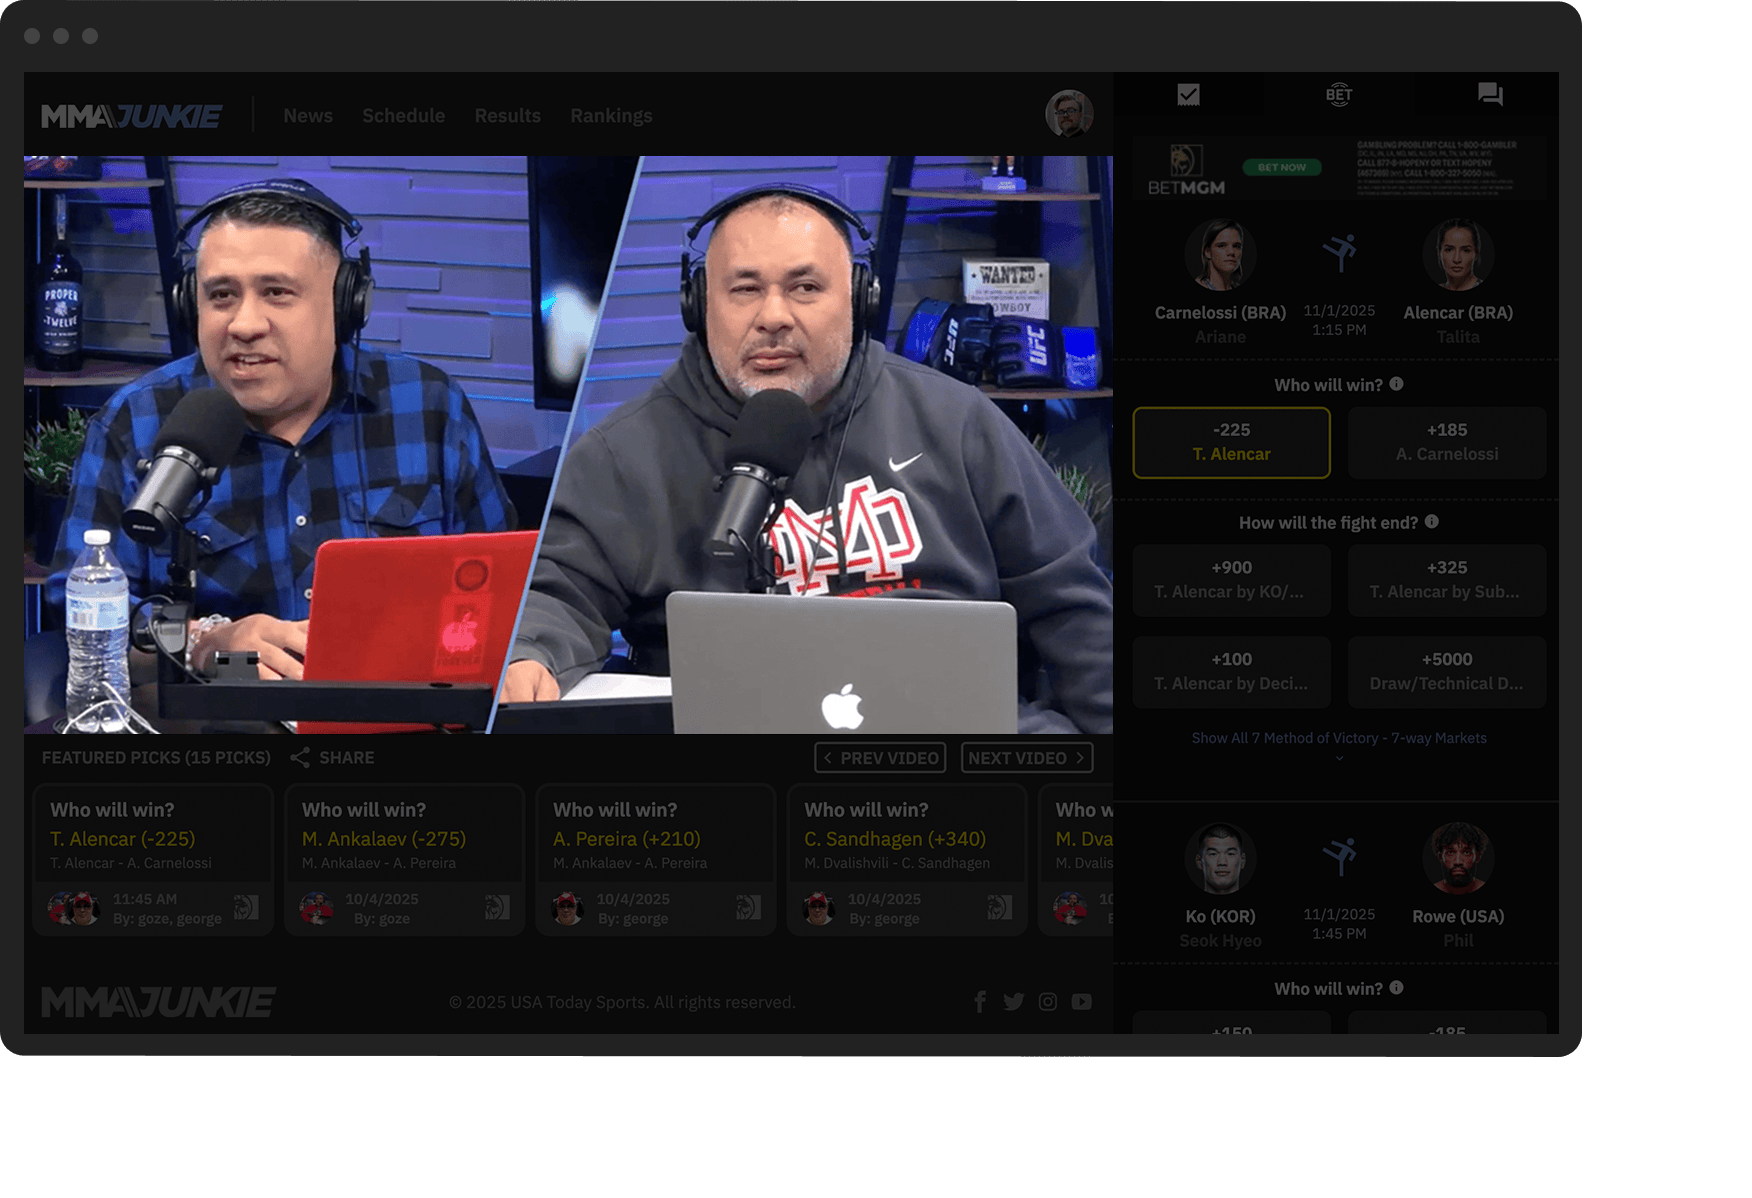The height and width of the screenshot is (1198, 1752).
Task: Go to next video with chevron button
Action: pos(1026,758)
